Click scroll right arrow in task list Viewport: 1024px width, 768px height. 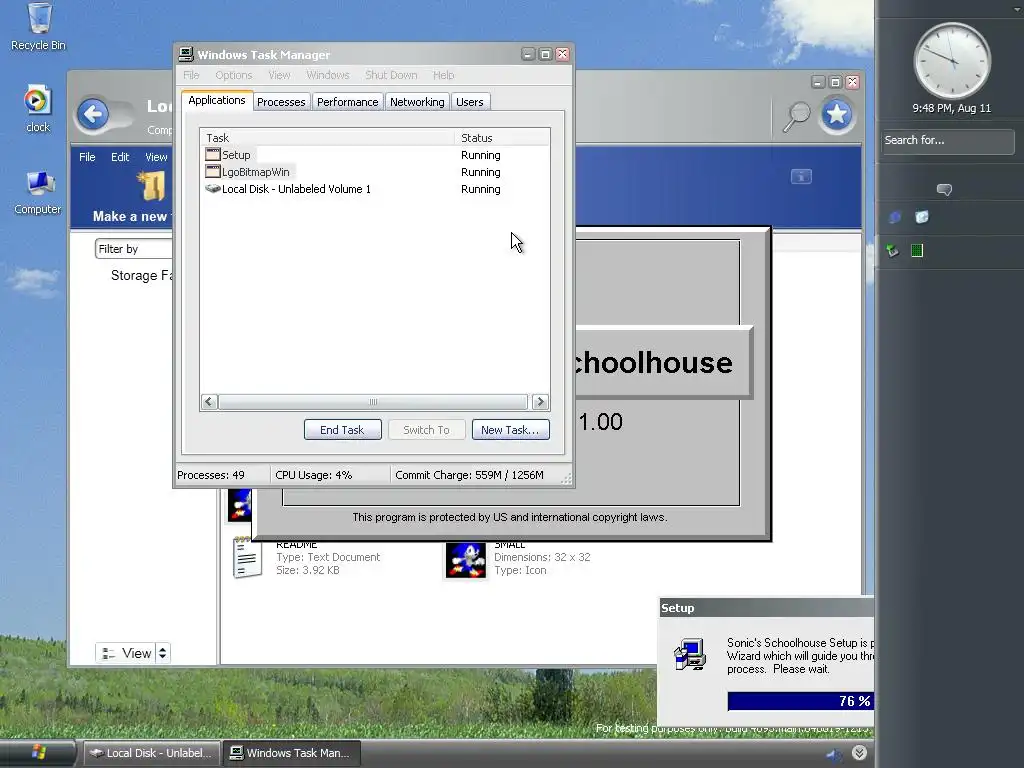tap(539, 402)
